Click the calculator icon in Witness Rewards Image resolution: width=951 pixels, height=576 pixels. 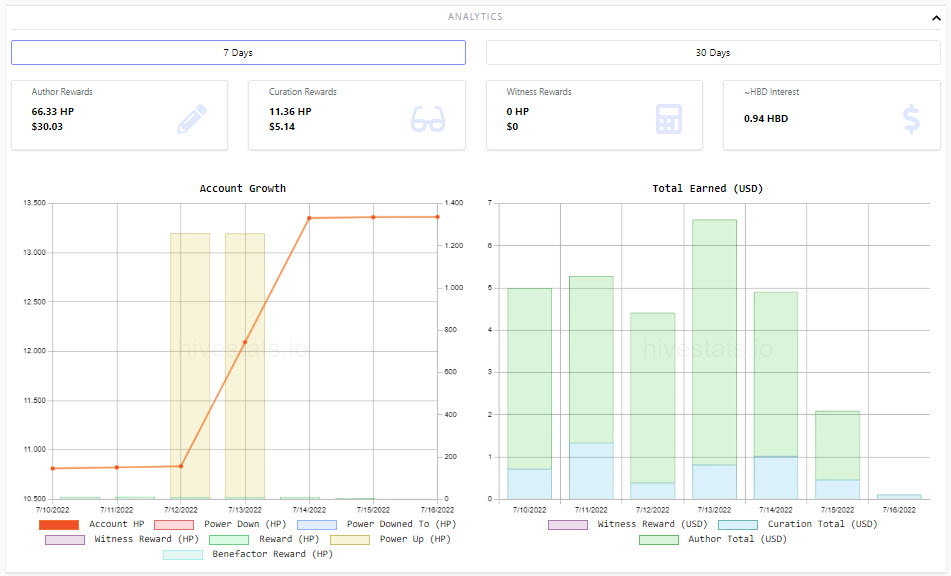point(668,119)
